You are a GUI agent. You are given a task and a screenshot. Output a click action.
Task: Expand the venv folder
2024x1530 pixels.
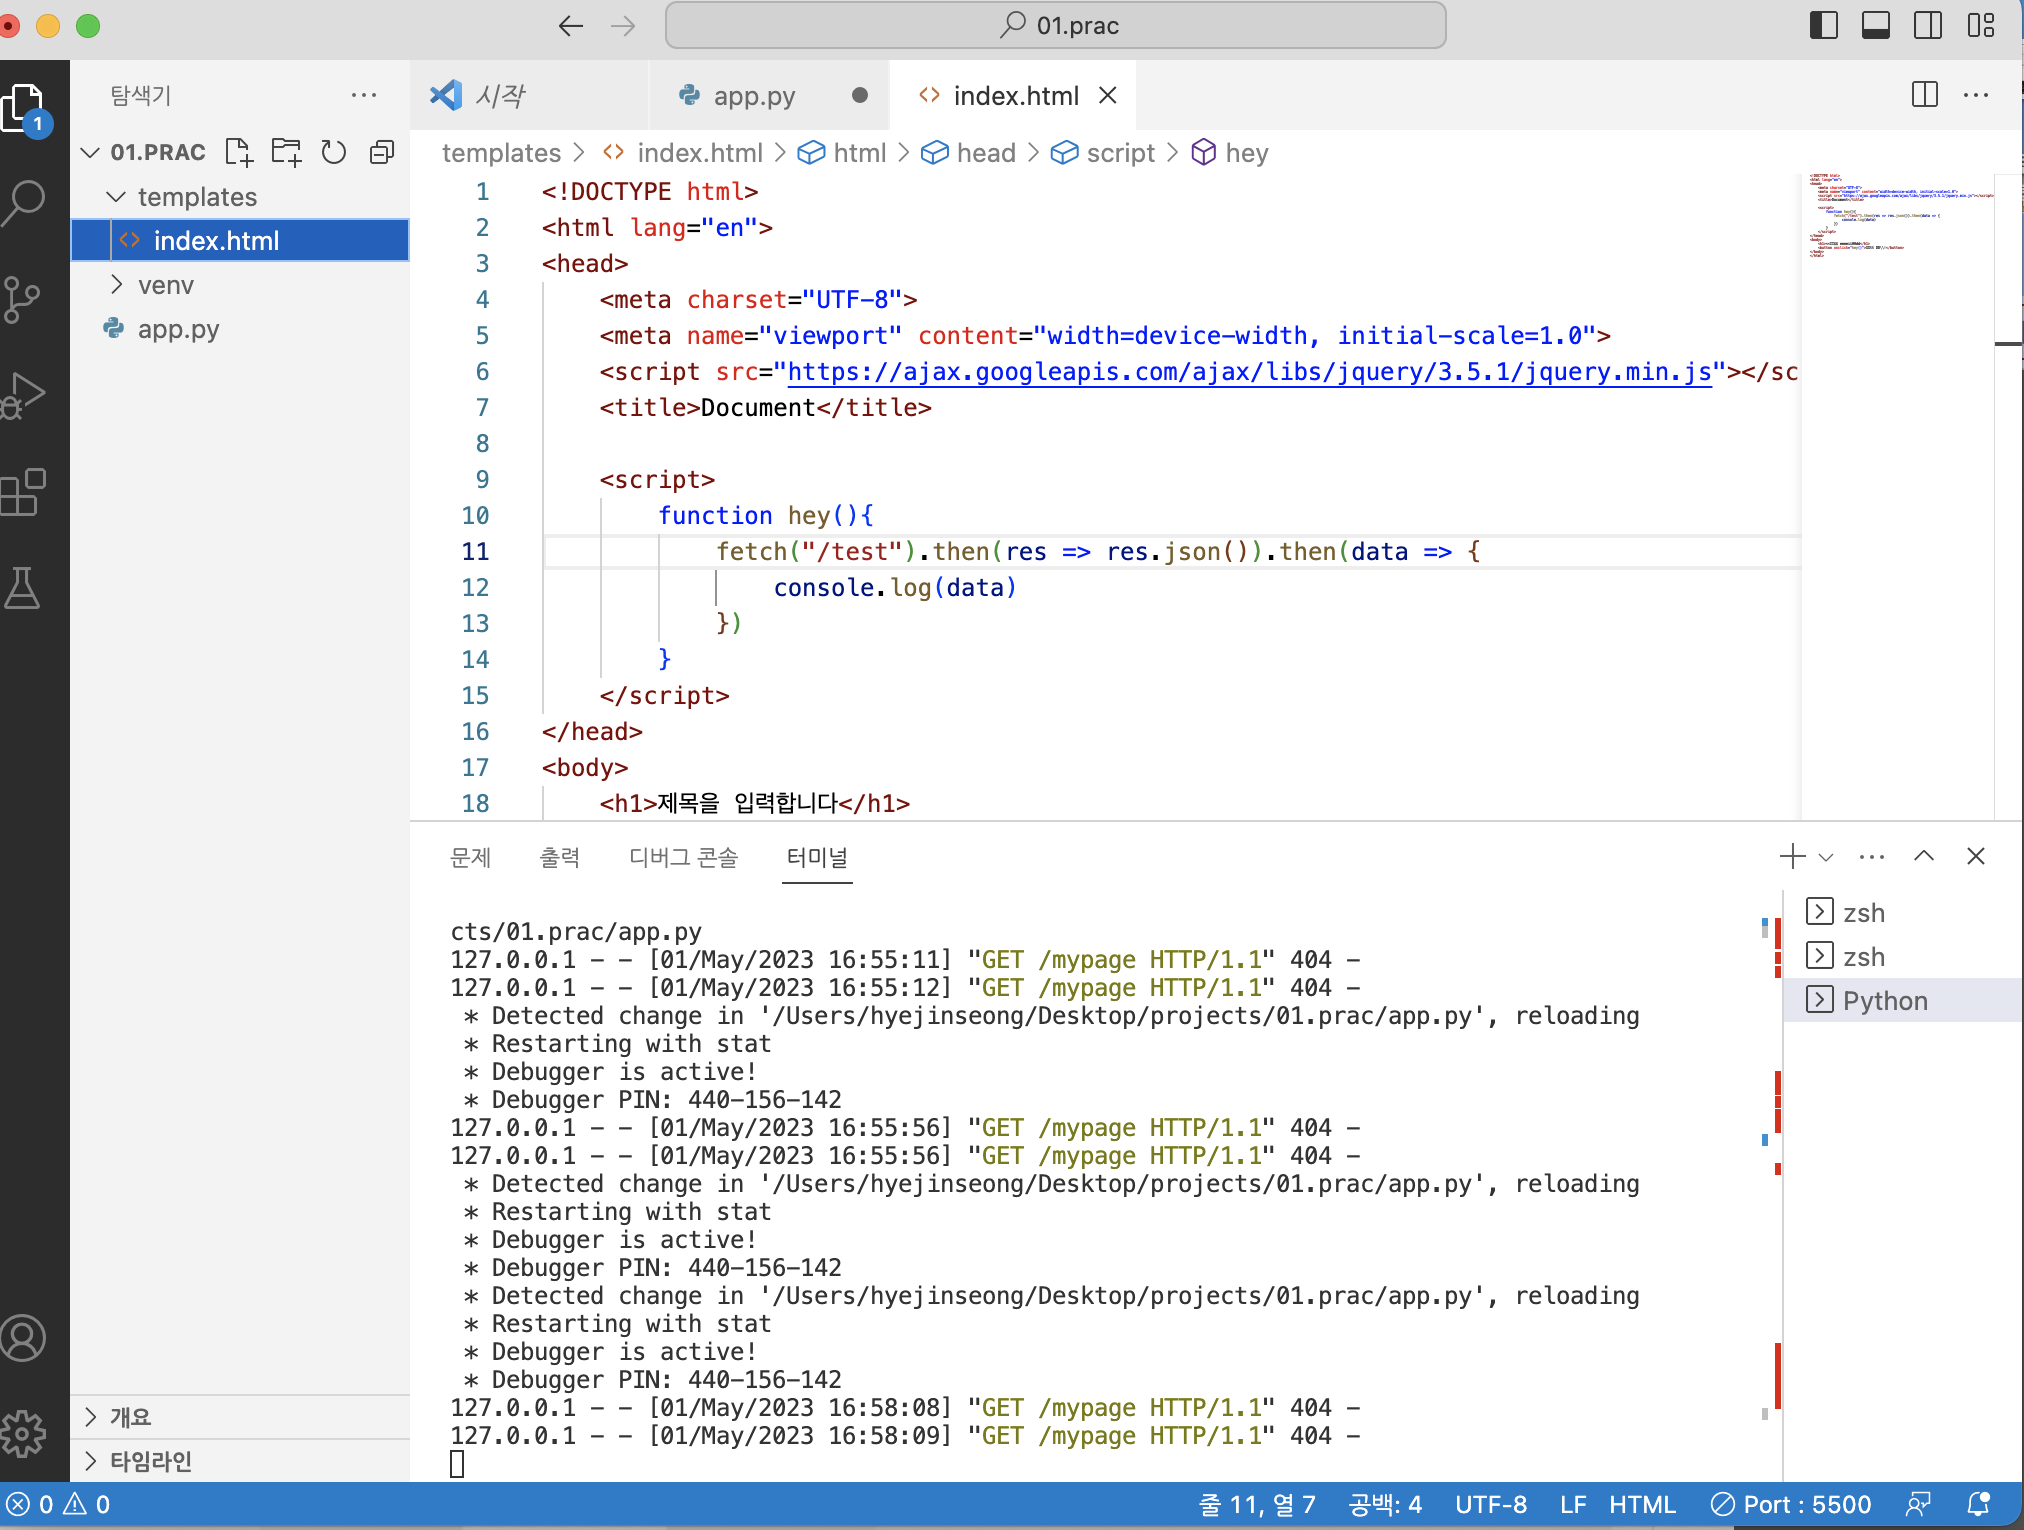point(116,285)
